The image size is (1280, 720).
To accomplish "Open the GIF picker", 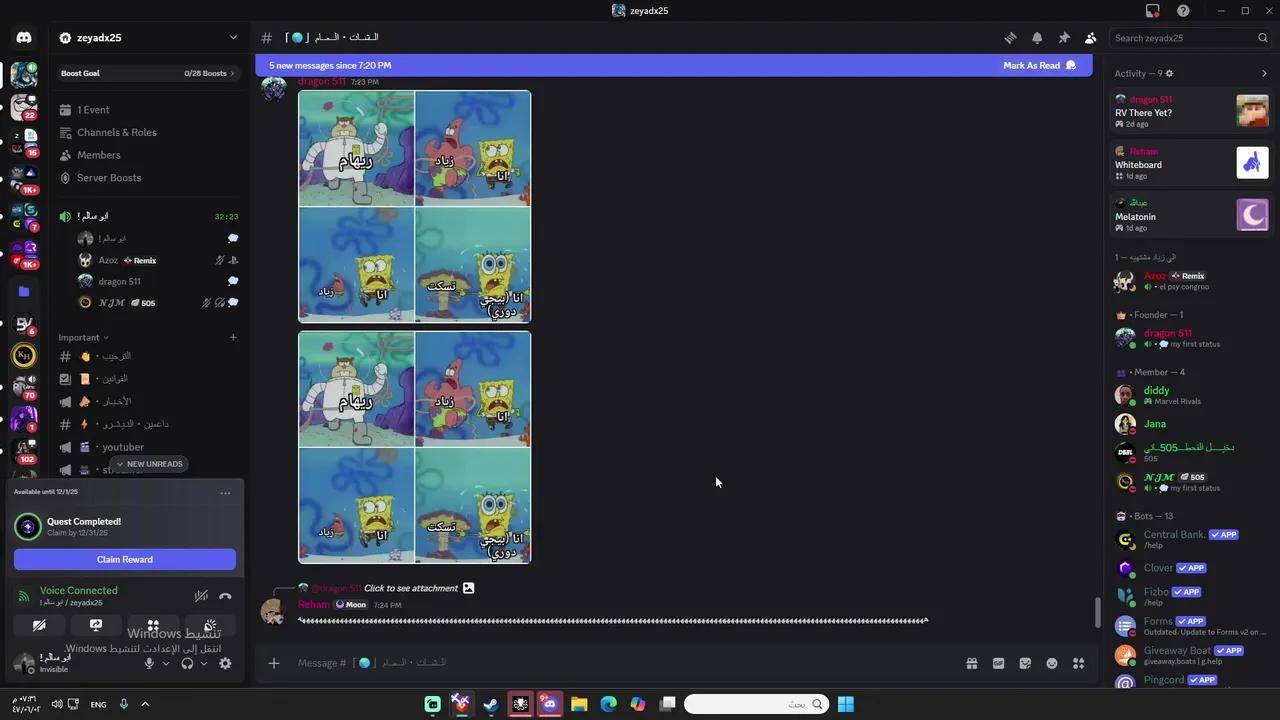I will click(998, 663).
